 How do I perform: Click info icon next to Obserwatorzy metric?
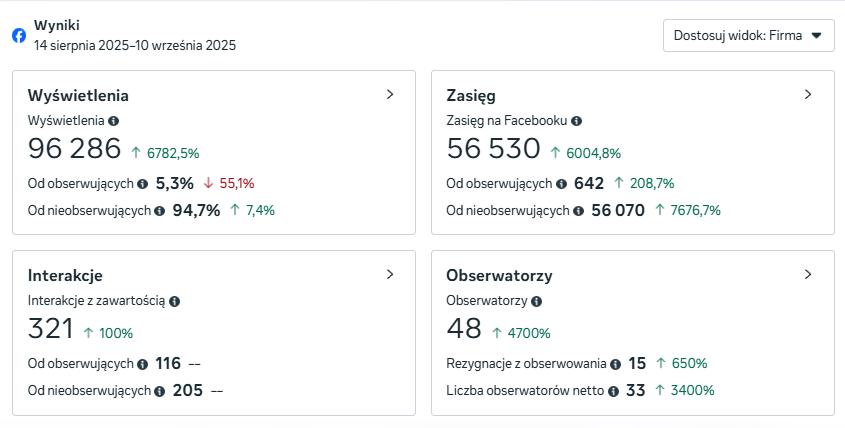tap(537, 301)
